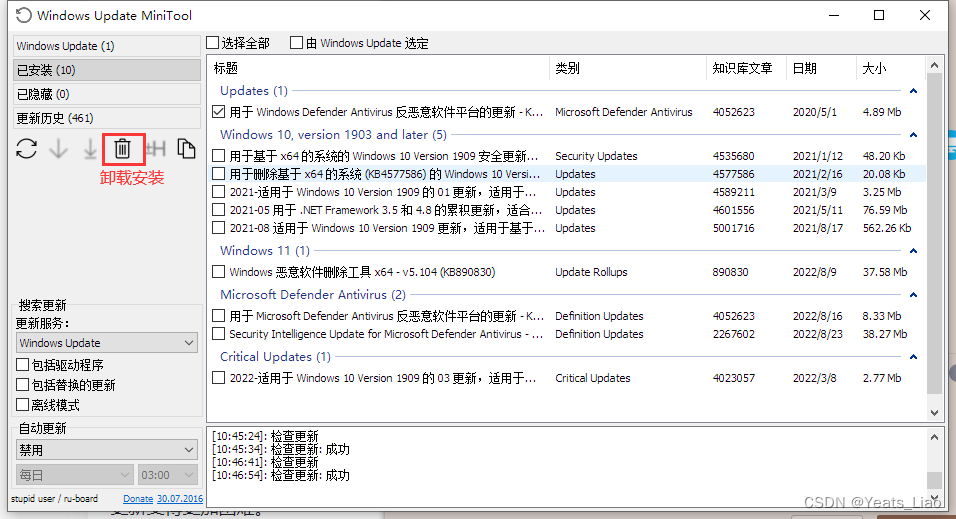The image size is (956, 519).
Task: Sort by the 大小 column header
Action: pyautogui.click(x=891, y=68)
